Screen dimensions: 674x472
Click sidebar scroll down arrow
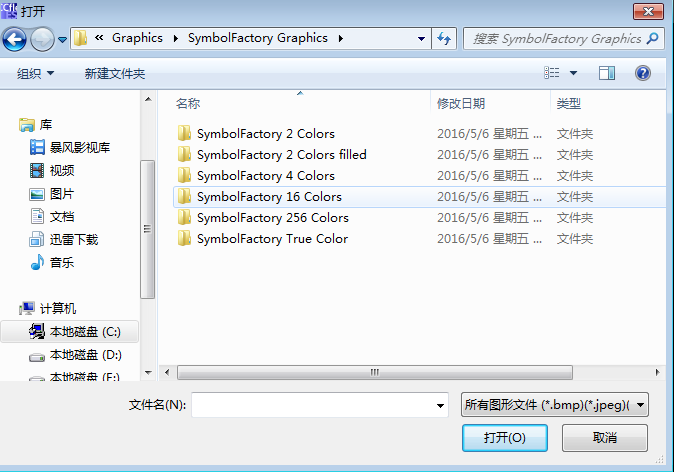(148, 373)
